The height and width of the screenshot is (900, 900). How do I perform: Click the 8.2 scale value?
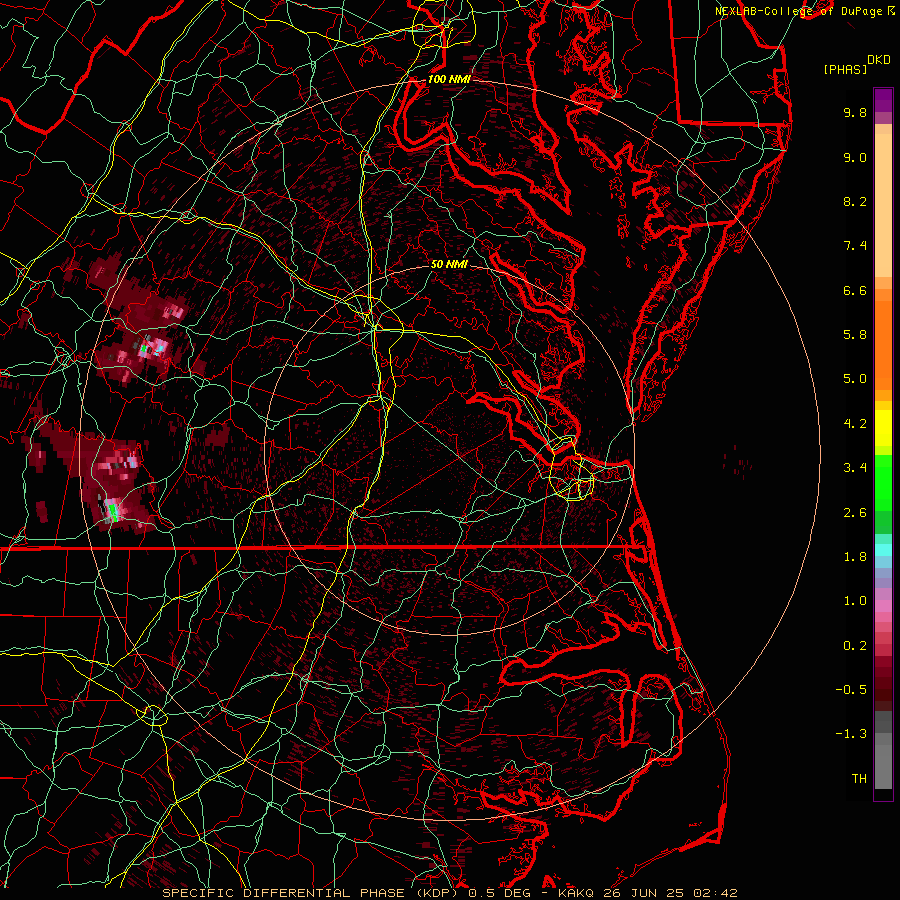pyautogui.click(x=855, y=201)
